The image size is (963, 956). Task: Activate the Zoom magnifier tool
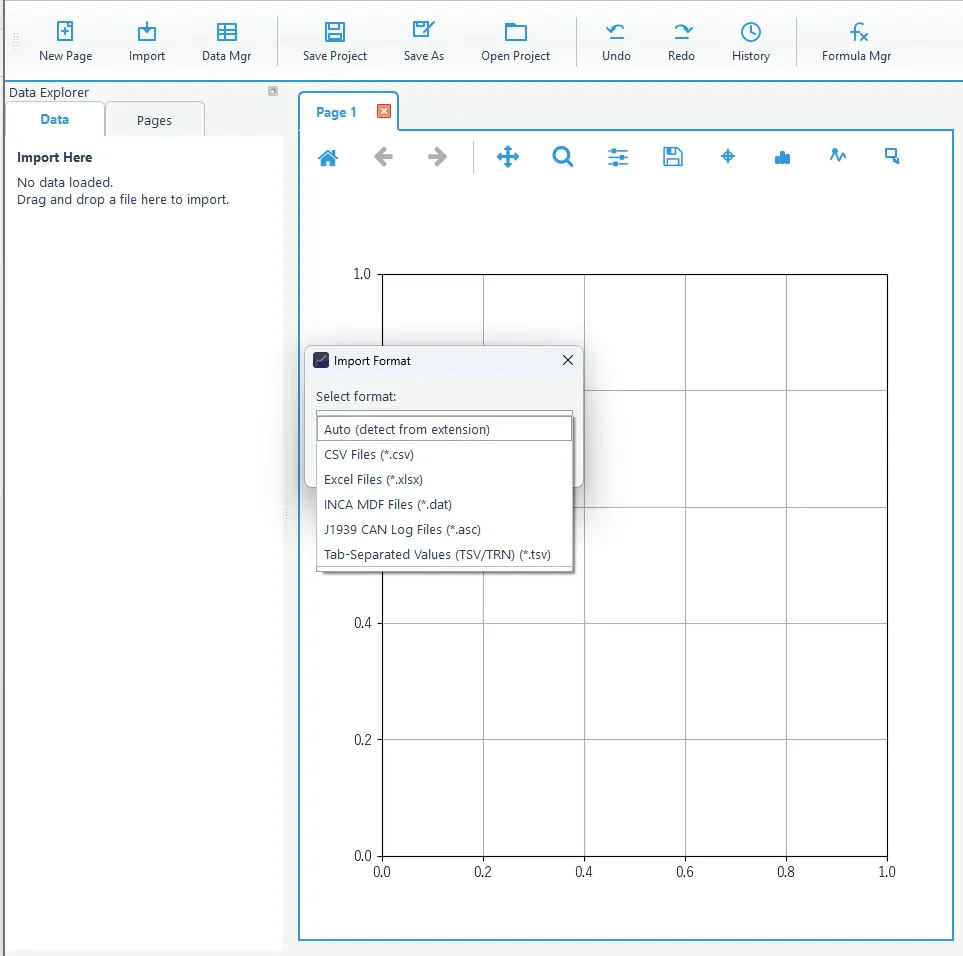click(x=563, y=157)
